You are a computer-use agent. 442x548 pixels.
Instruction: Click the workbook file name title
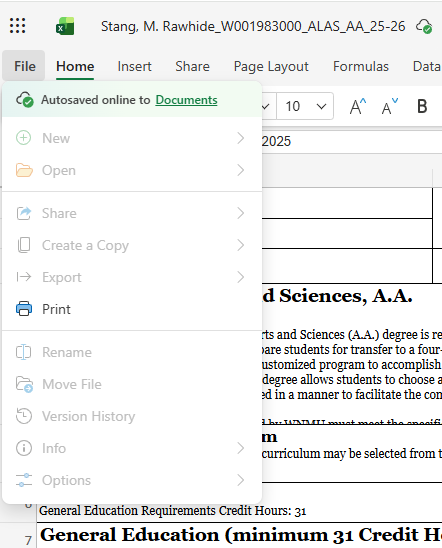253,26
